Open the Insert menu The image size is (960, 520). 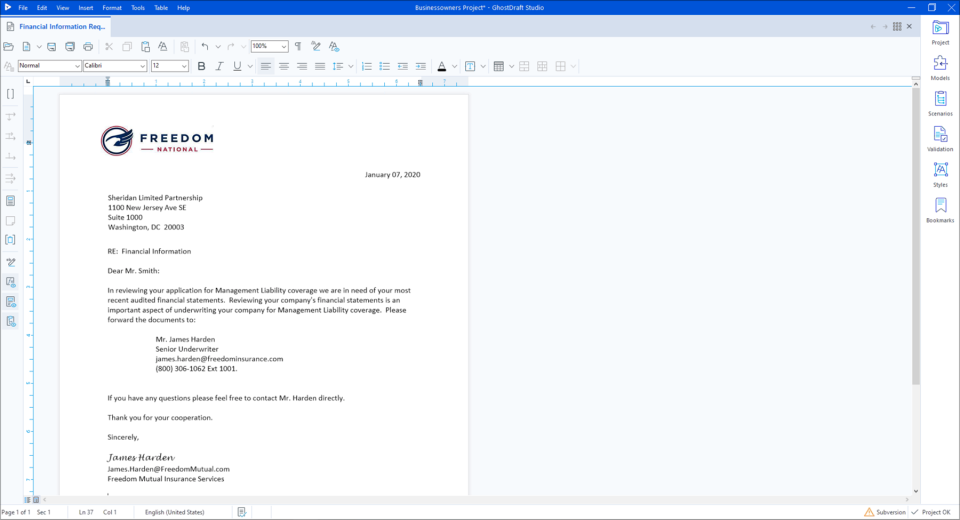(86, 8)
